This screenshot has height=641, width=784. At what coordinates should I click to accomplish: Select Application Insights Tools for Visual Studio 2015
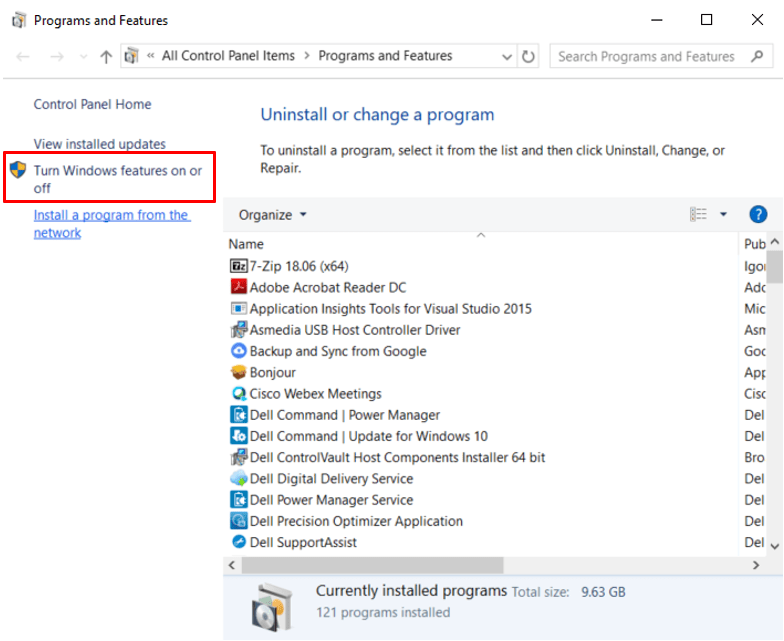(390, 308)
